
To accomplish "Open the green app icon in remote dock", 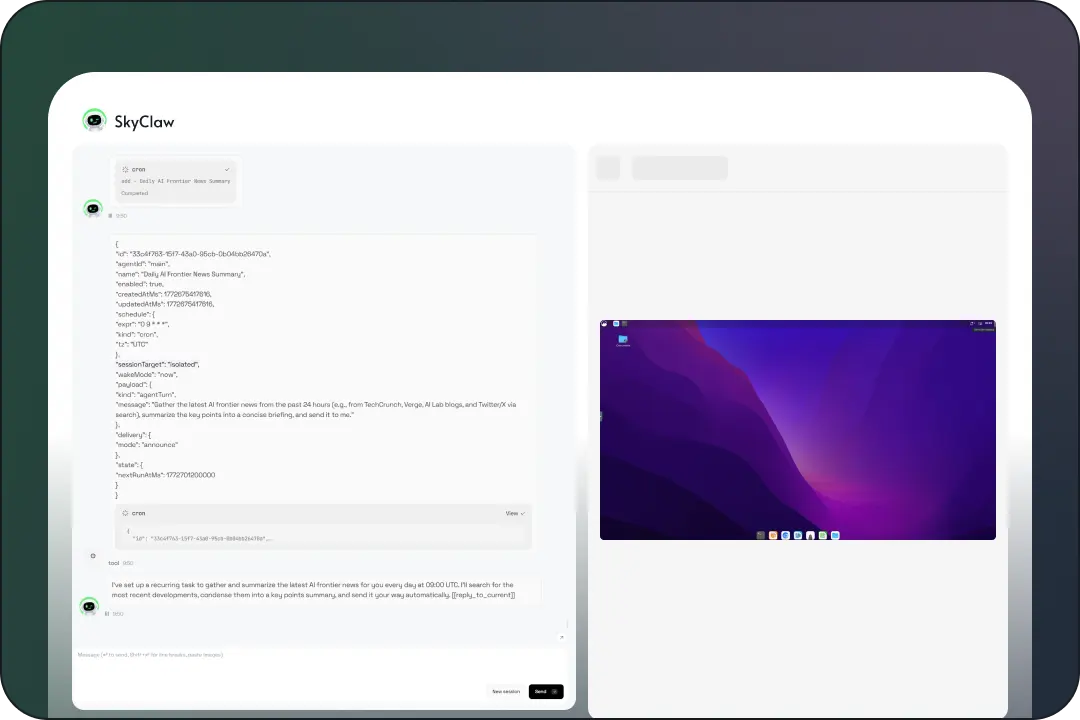I will tap(822, 535).
